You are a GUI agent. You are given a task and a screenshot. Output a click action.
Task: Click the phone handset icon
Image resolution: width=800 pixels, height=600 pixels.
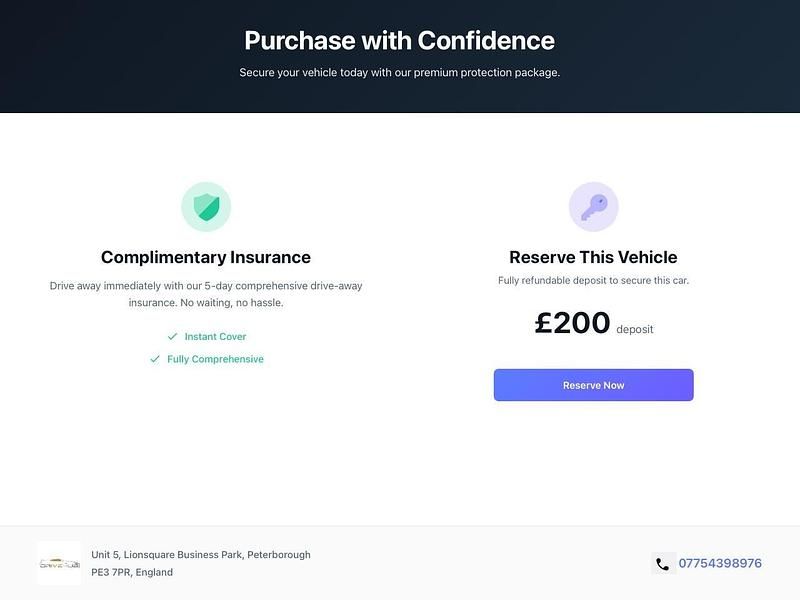tap(662, 564)
